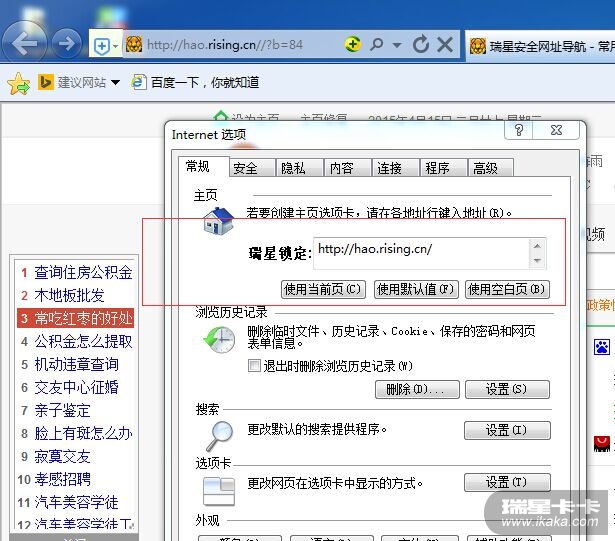
Task: Open browsing history 设置(S) button
Action: pyautogui.click(x=507, y=389)
